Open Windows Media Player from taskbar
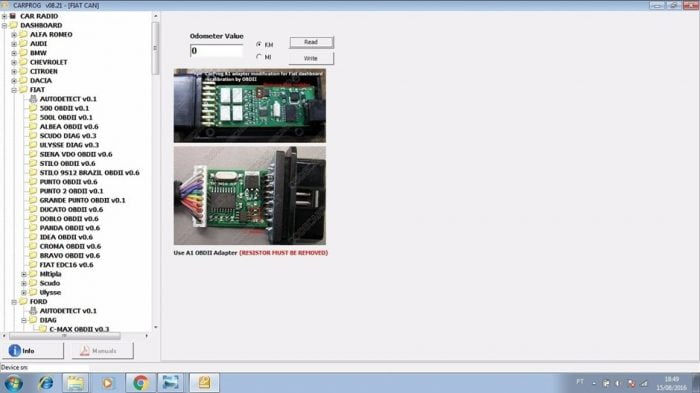Image resolution: width=700 pixels, height=393 pixels. click(107, 383)
